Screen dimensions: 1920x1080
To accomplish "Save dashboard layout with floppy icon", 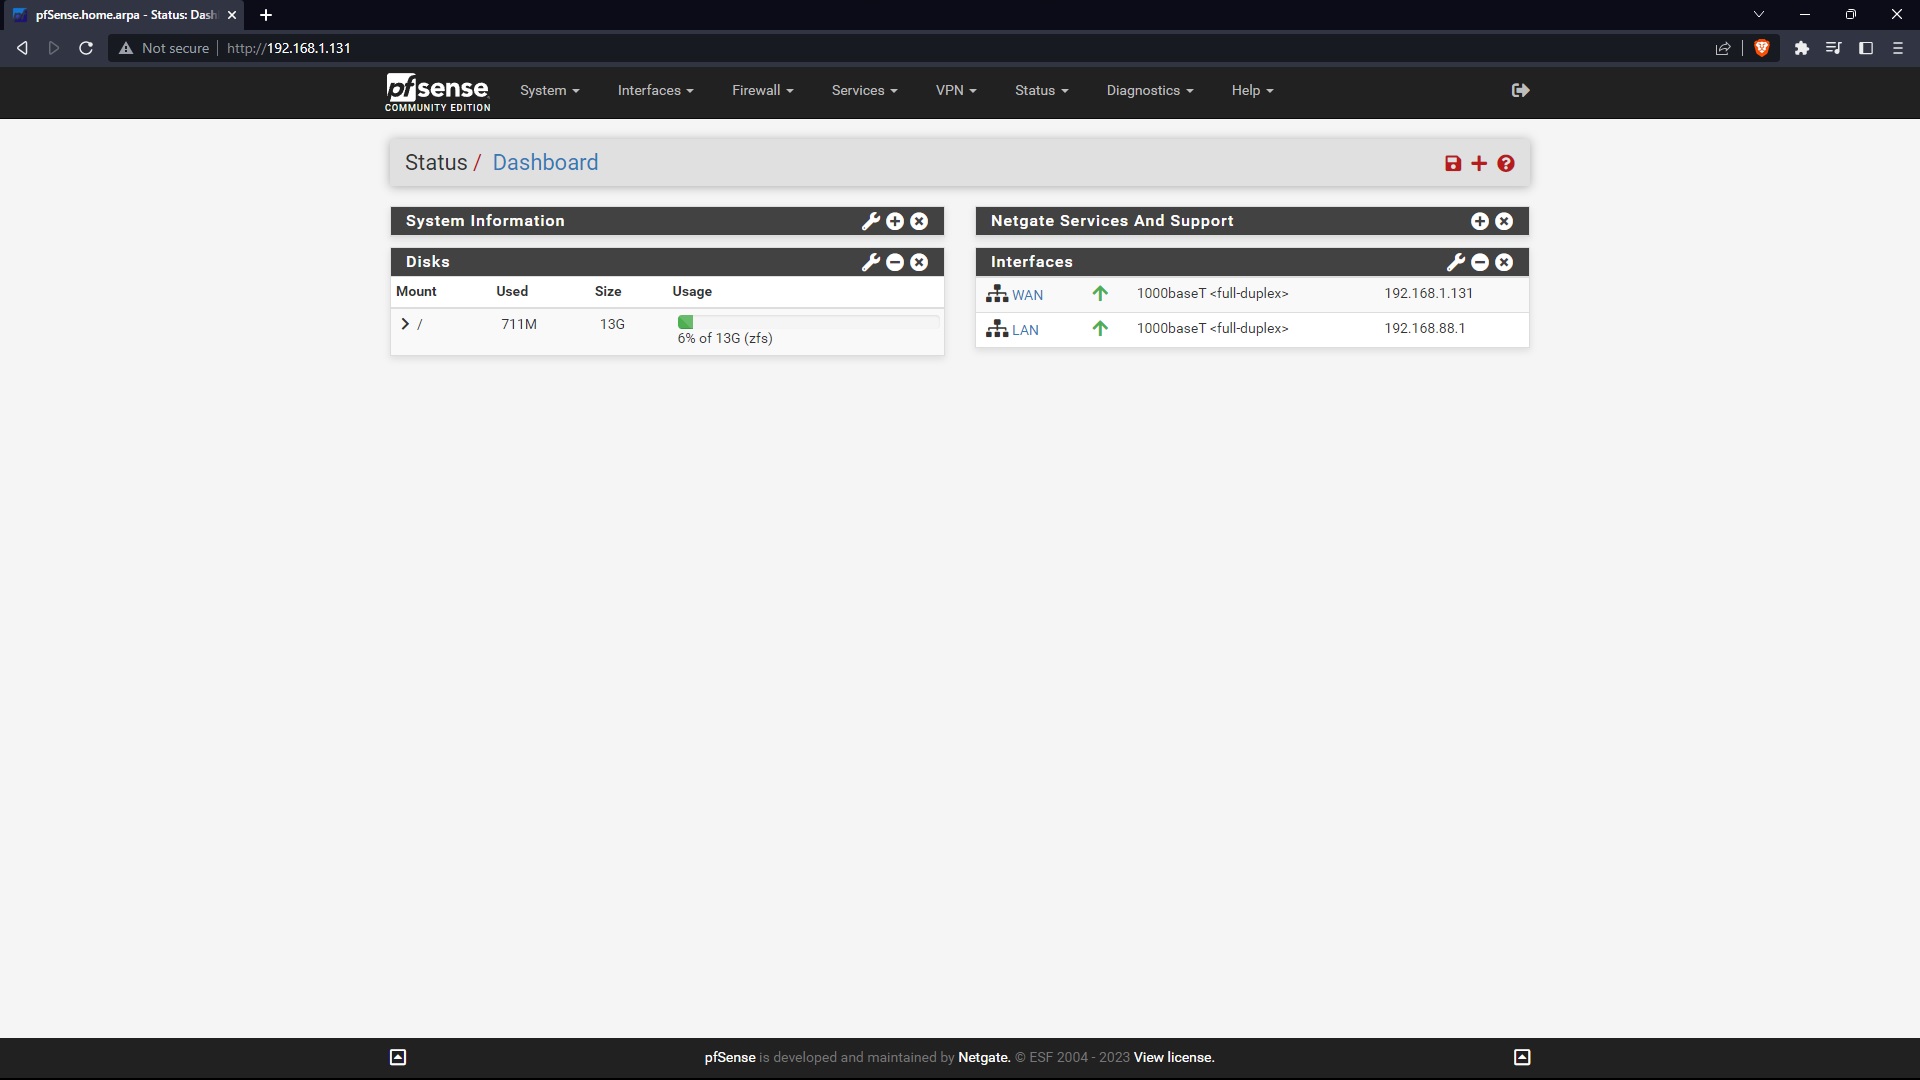I will [x=1453, y=164].
